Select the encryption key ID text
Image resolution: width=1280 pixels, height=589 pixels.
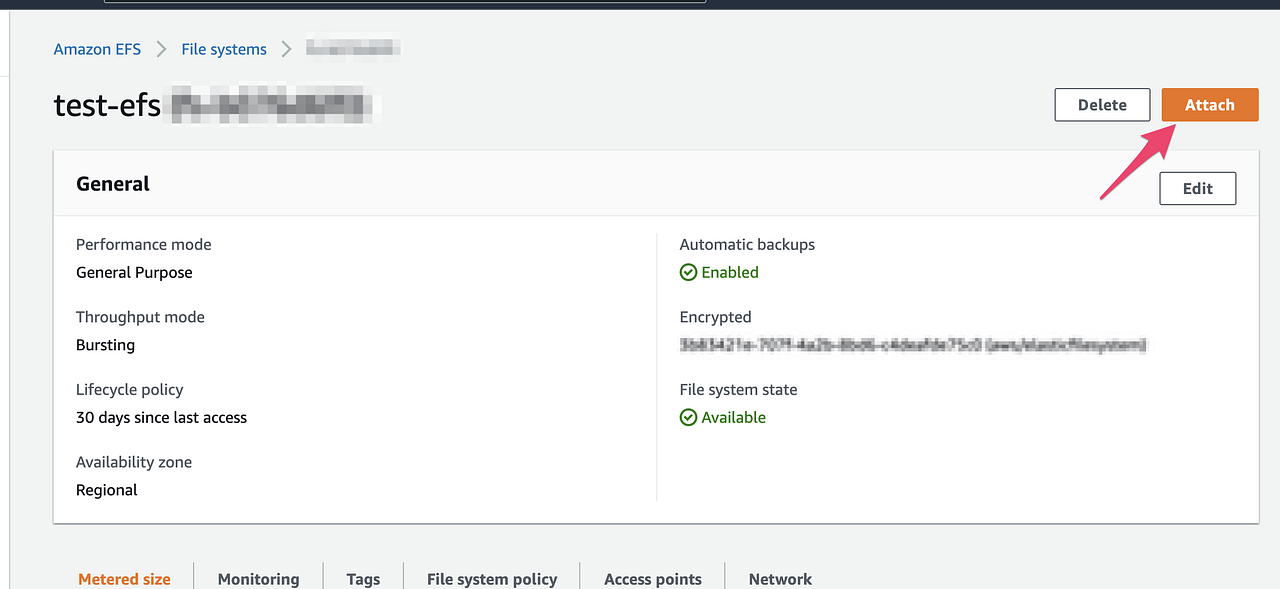pos(912,345)
